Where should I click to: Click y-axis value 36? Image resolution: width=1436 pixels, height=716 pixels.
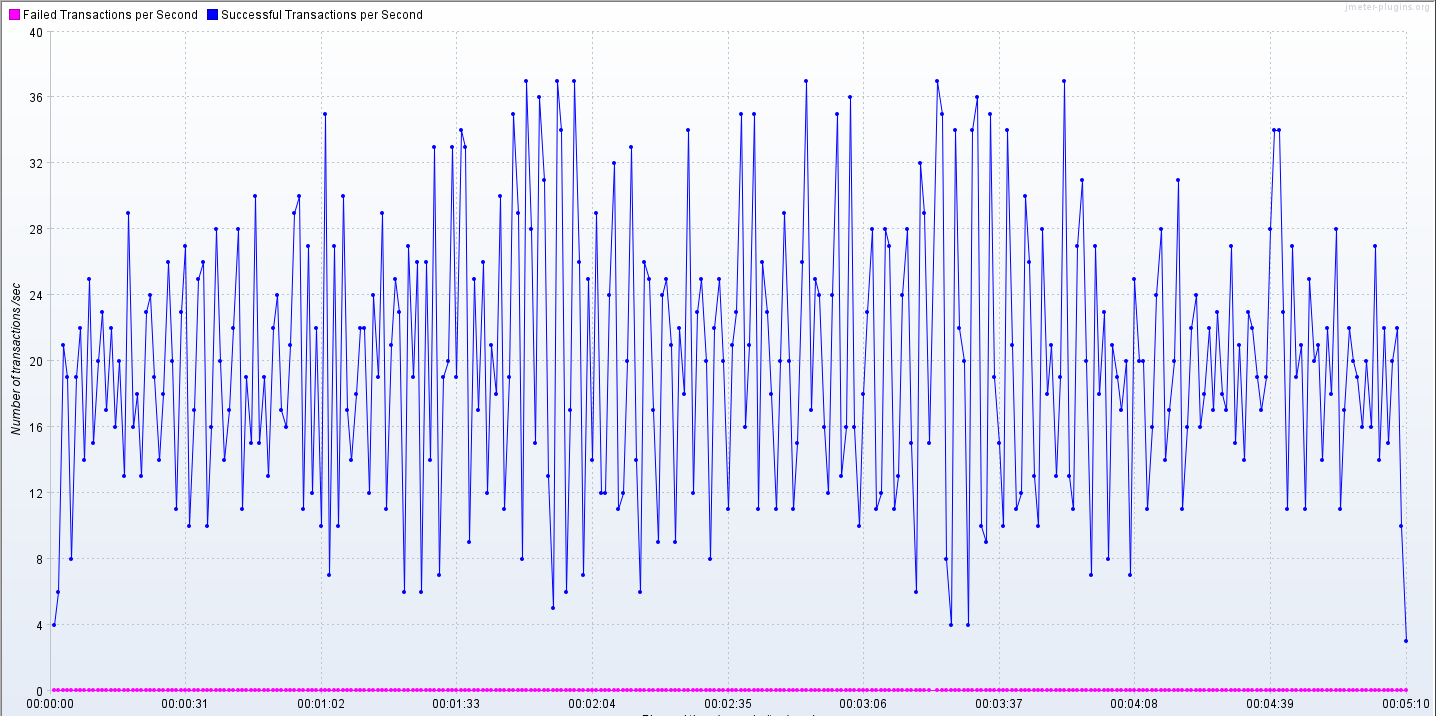tap(36, 98)
